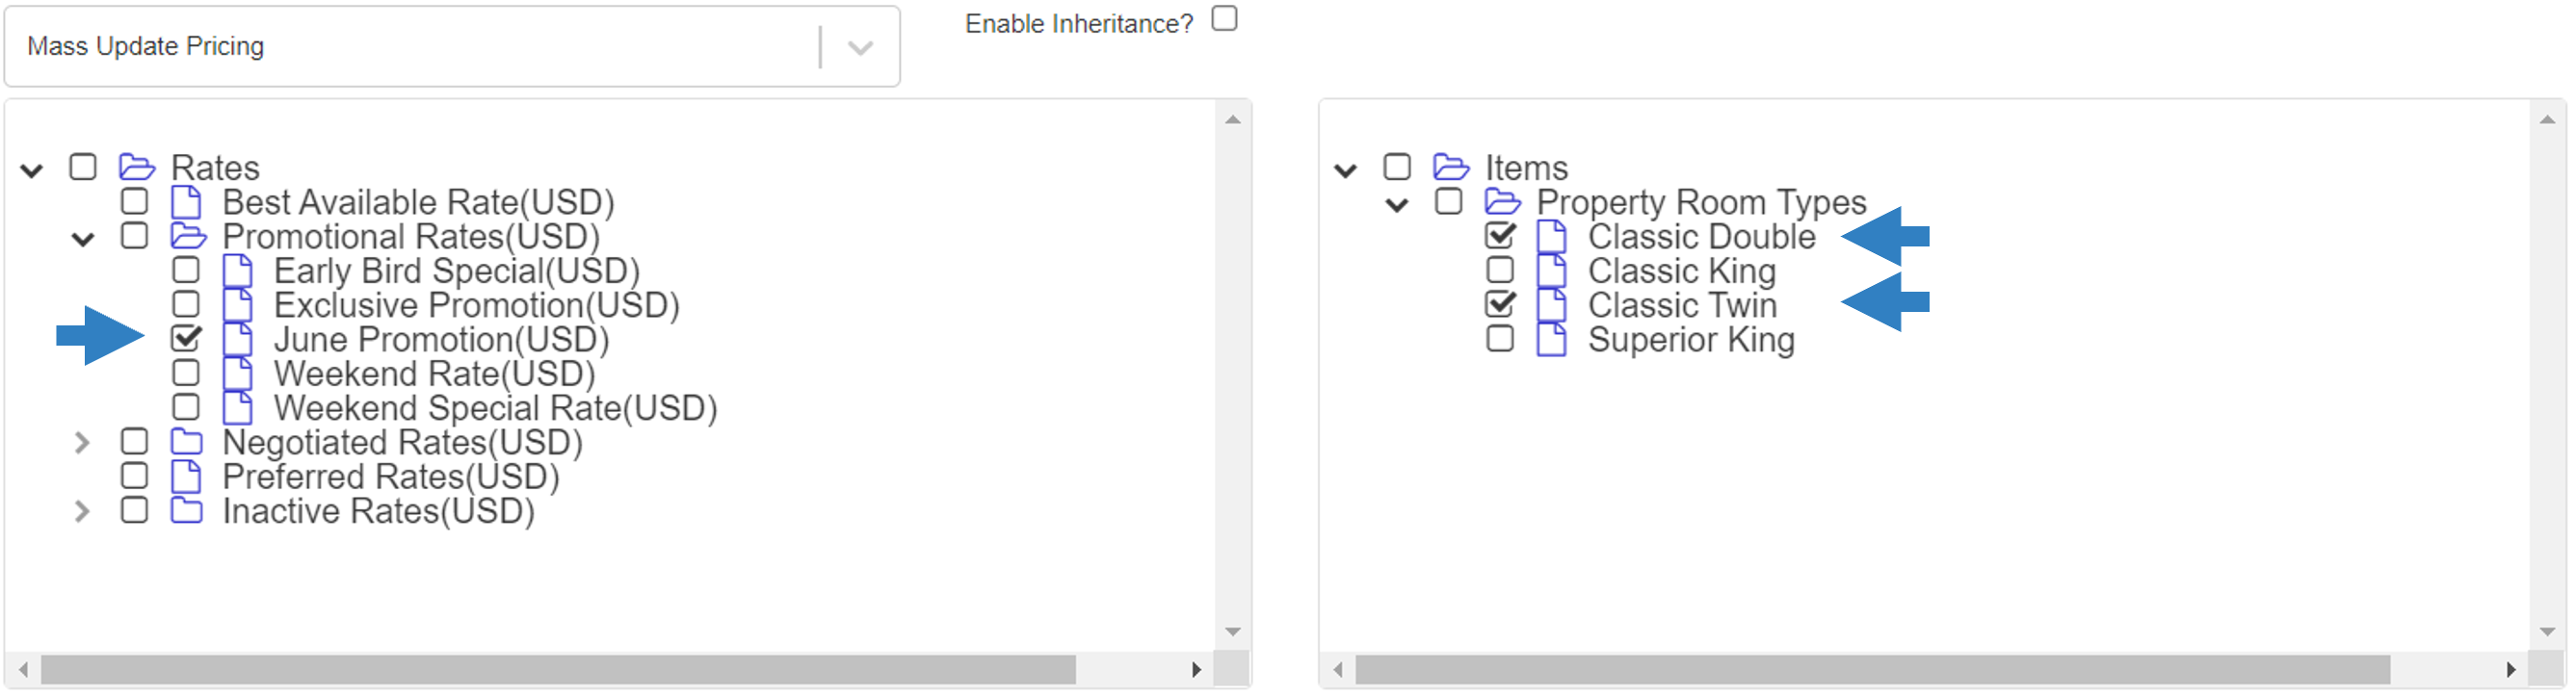The width and height of the screenshot is (2576, 698).
Task: Uncheck the June Promotion(USD) checkbox
Action: 186,338
